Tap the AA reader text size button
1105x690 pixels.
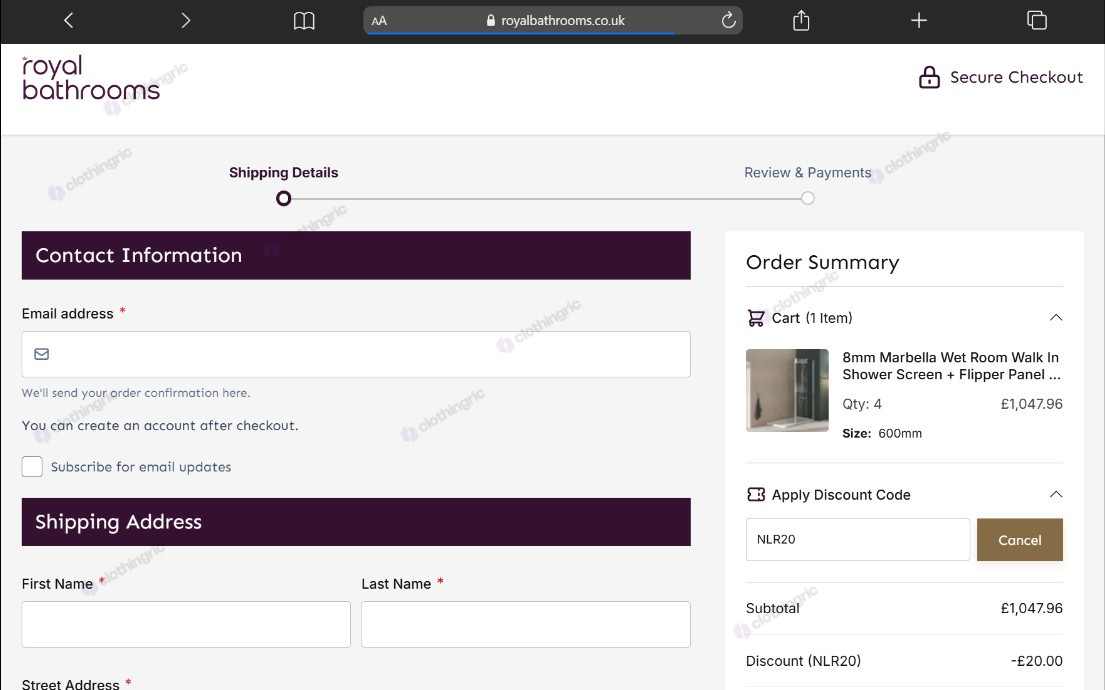379,21
